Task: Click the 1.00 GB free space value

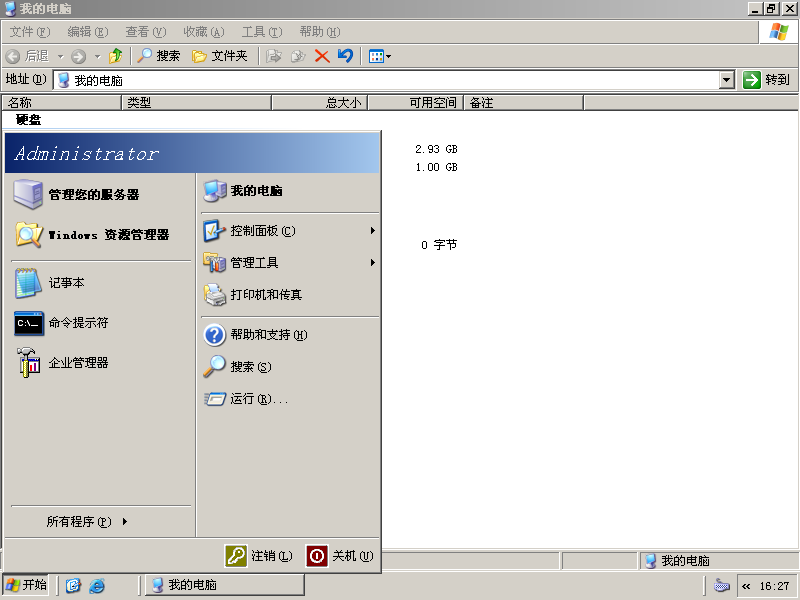Action: 436,167
